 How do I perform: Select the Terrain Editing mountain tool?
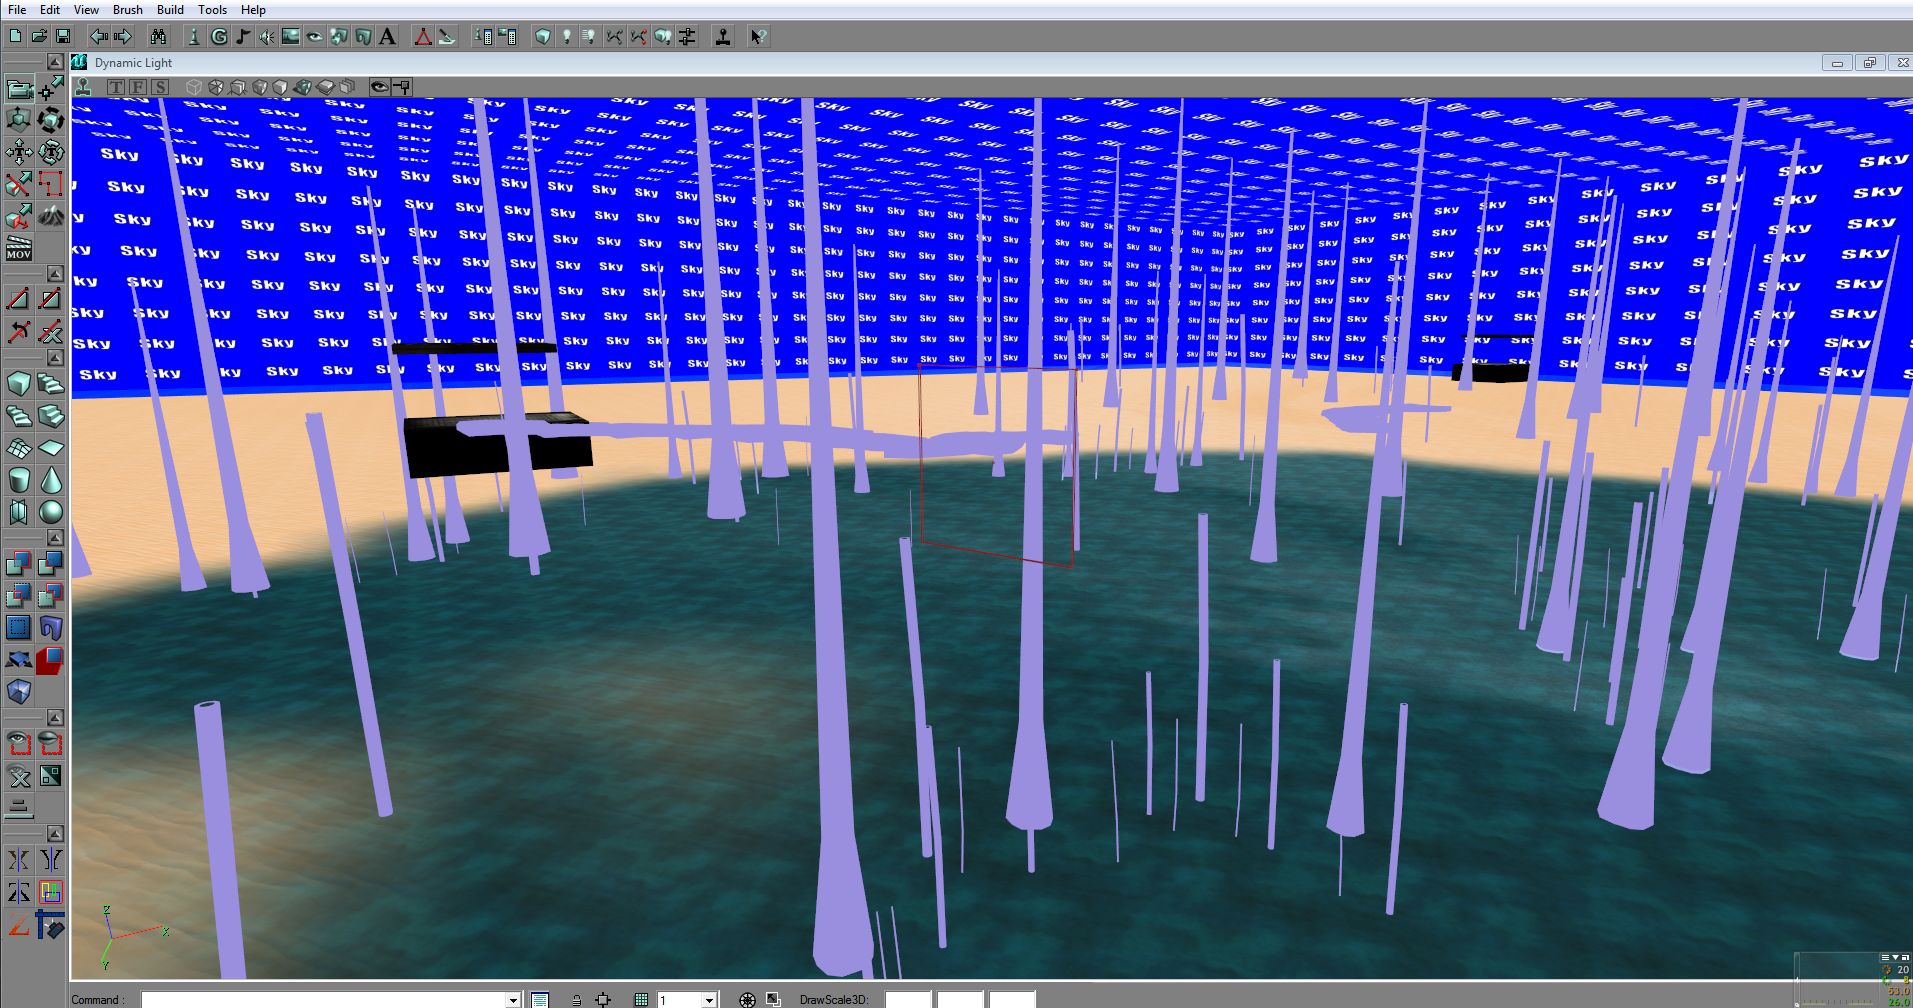click(51, 215)
